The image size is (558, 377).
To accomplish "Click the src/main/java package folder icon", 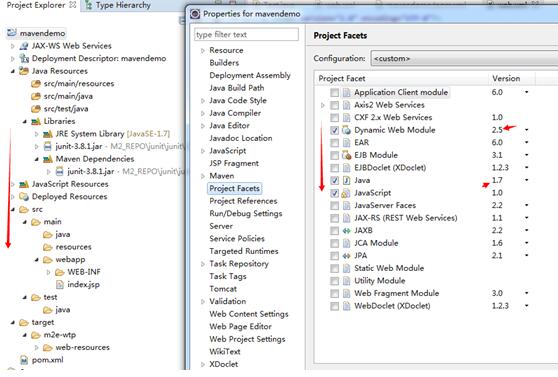I will tap(36, 96).
